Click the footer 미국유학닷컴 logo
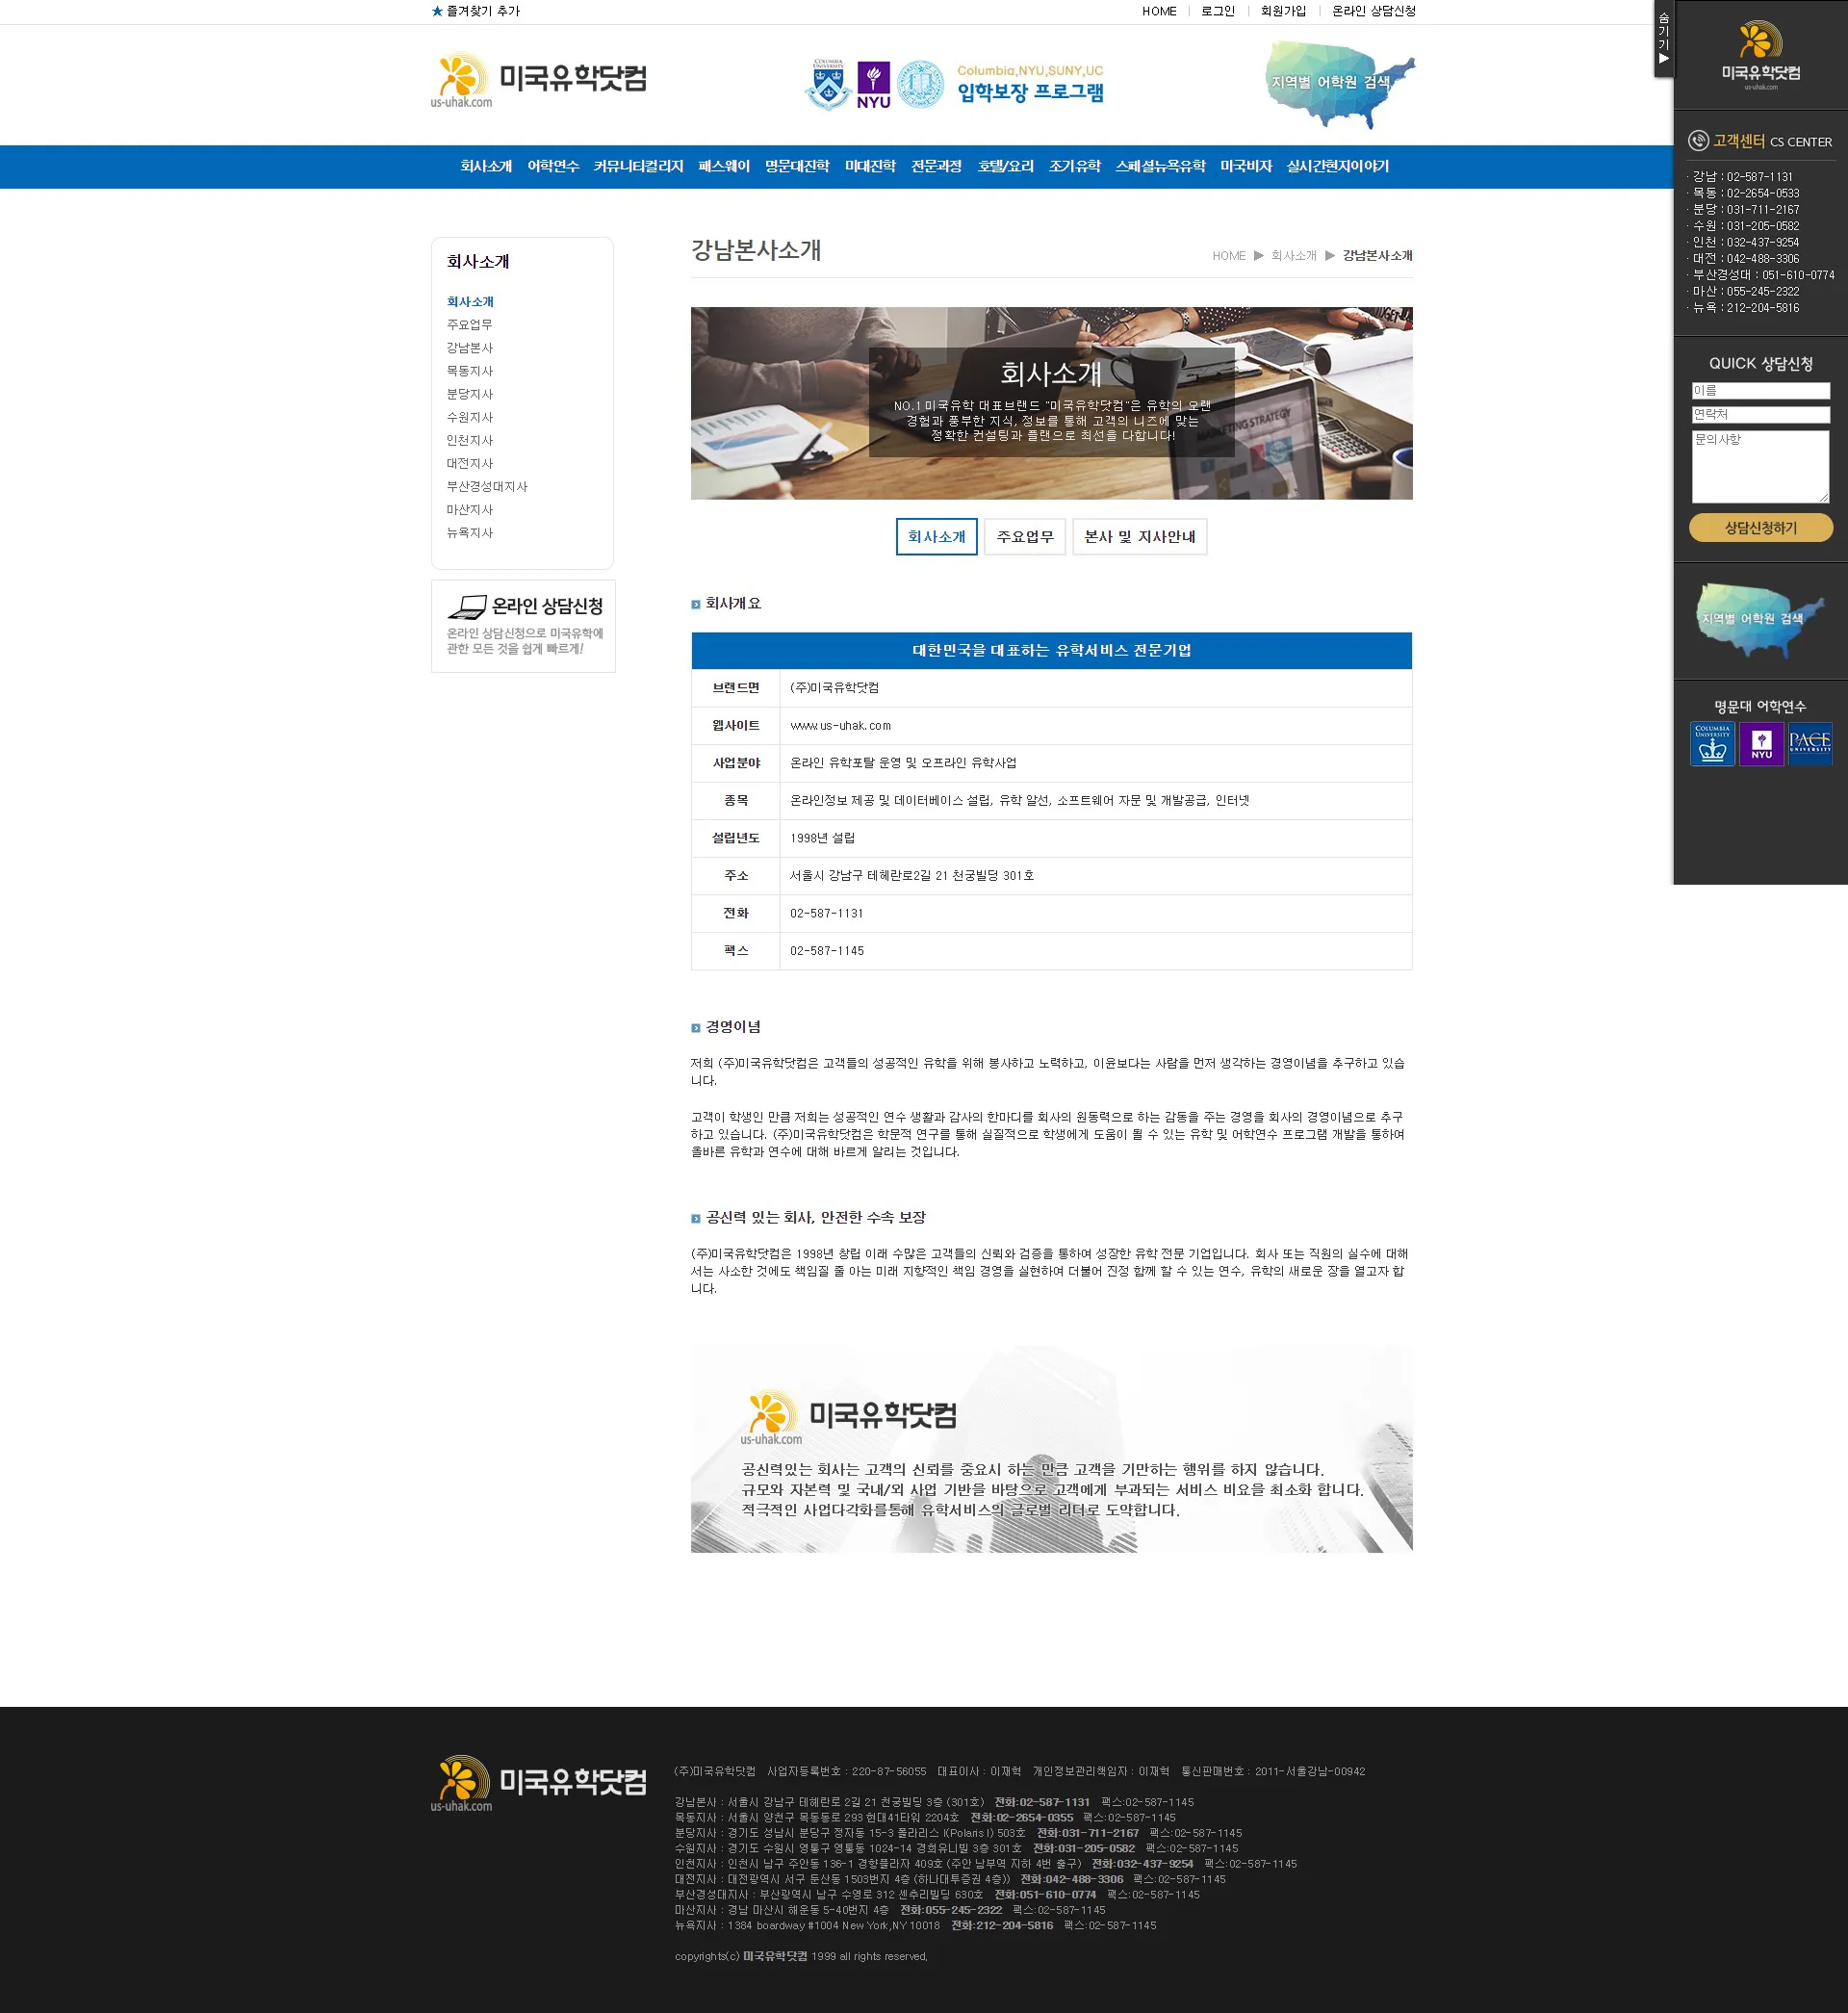The image size is (1848, 2013). 539,1784
